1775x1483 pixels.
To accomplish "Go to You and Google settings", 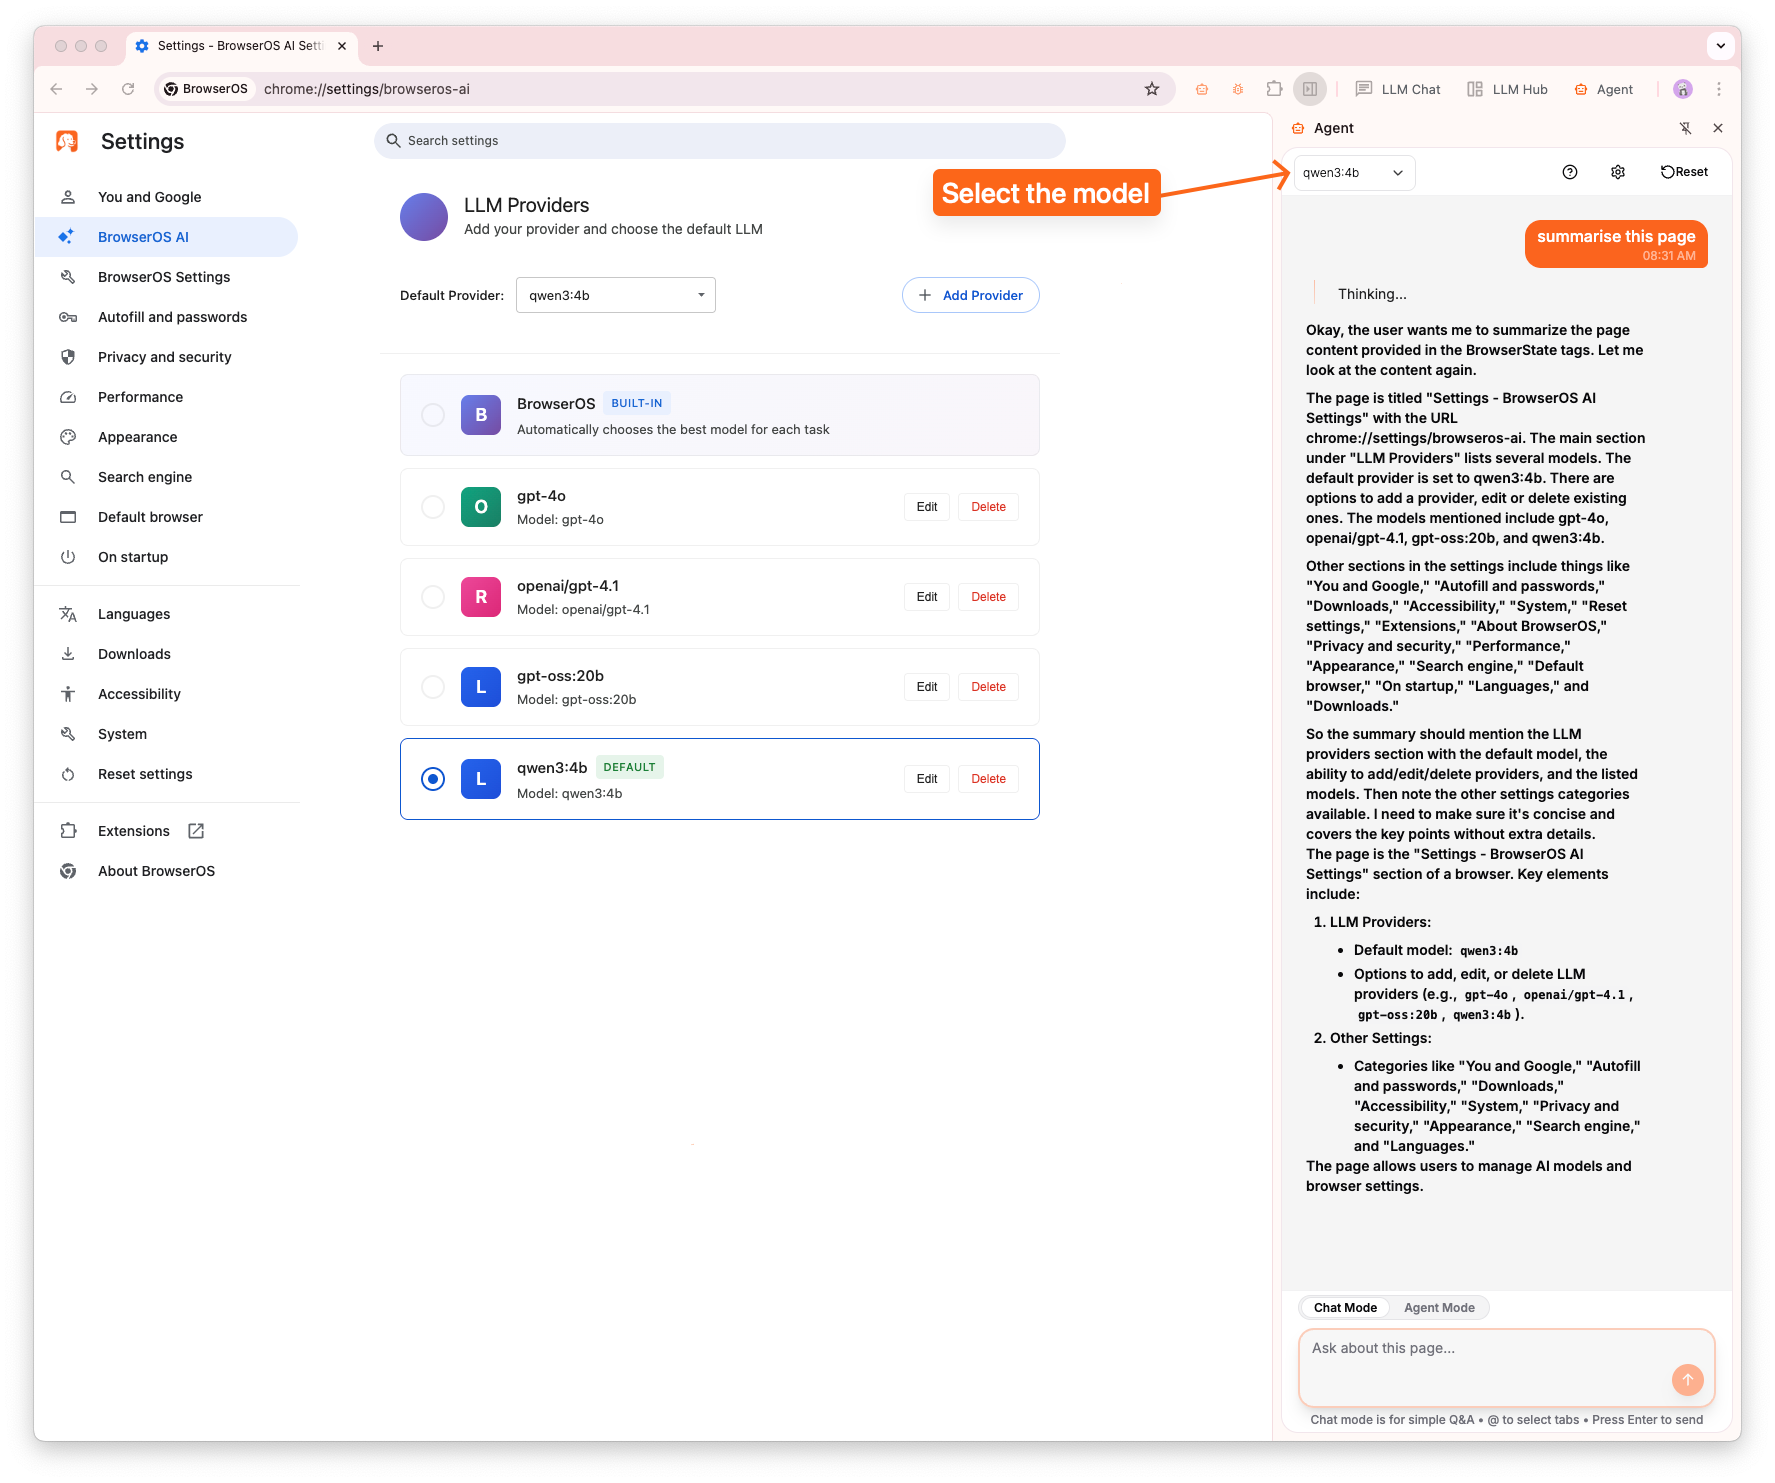I will (166, 197).
